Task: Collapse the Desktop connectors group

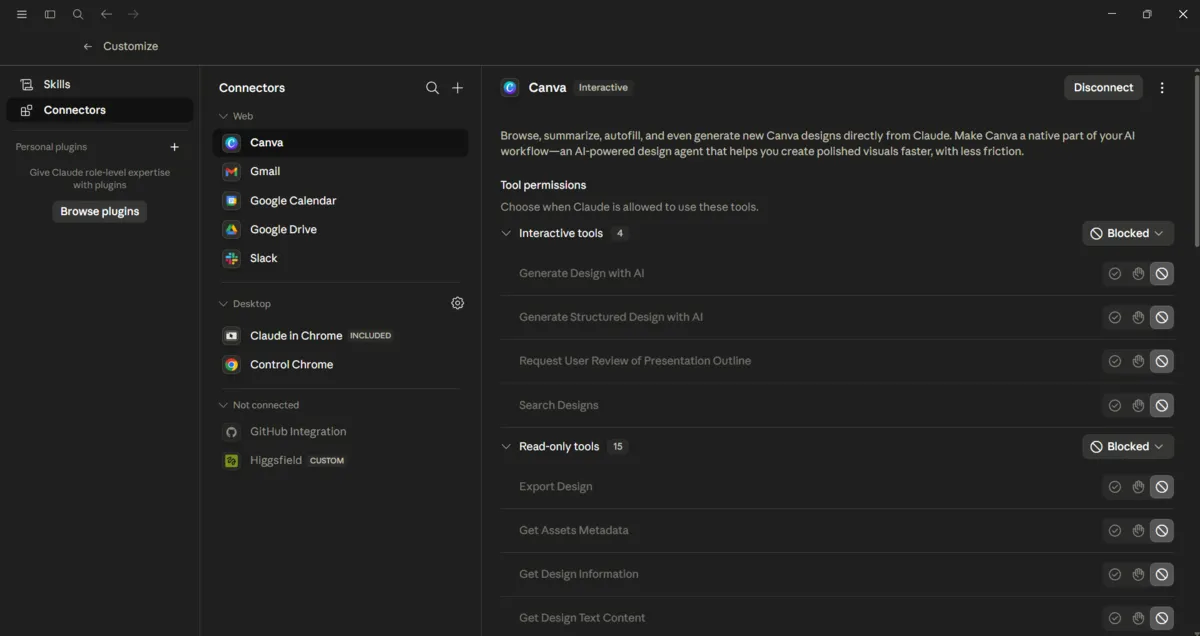Action: point(223,304)
